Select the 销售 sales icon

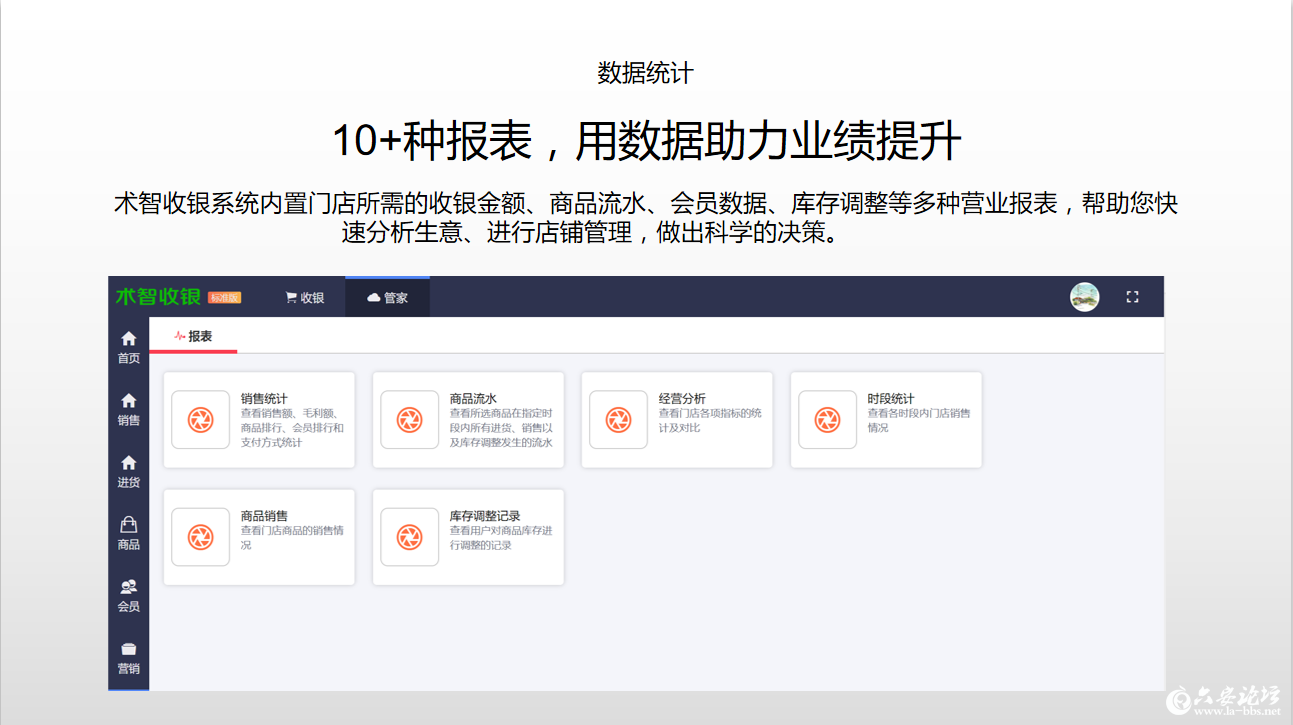(x=128, y=400)
